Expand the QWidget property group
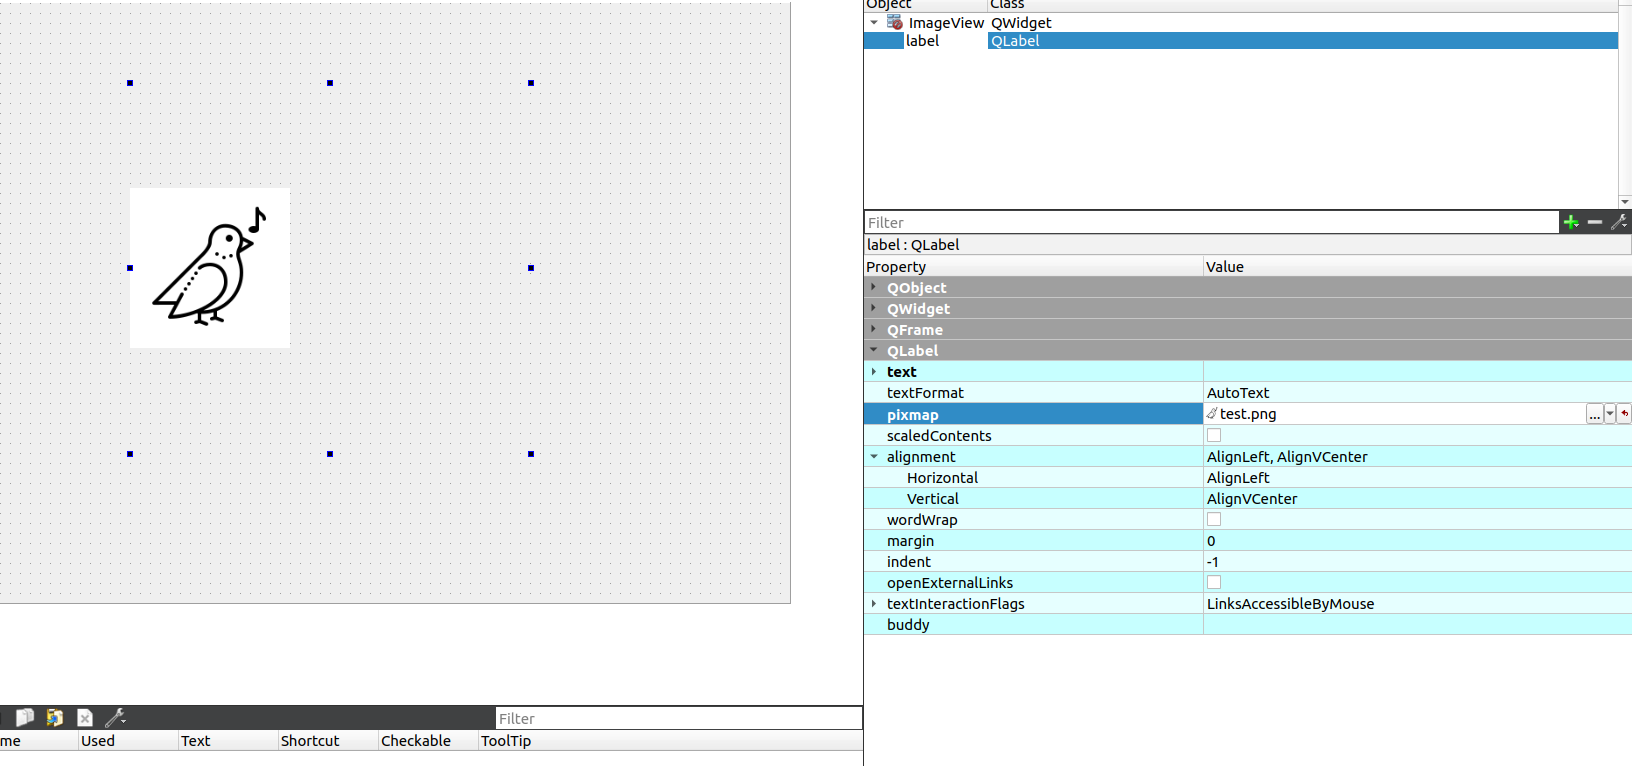 [874, 308]
